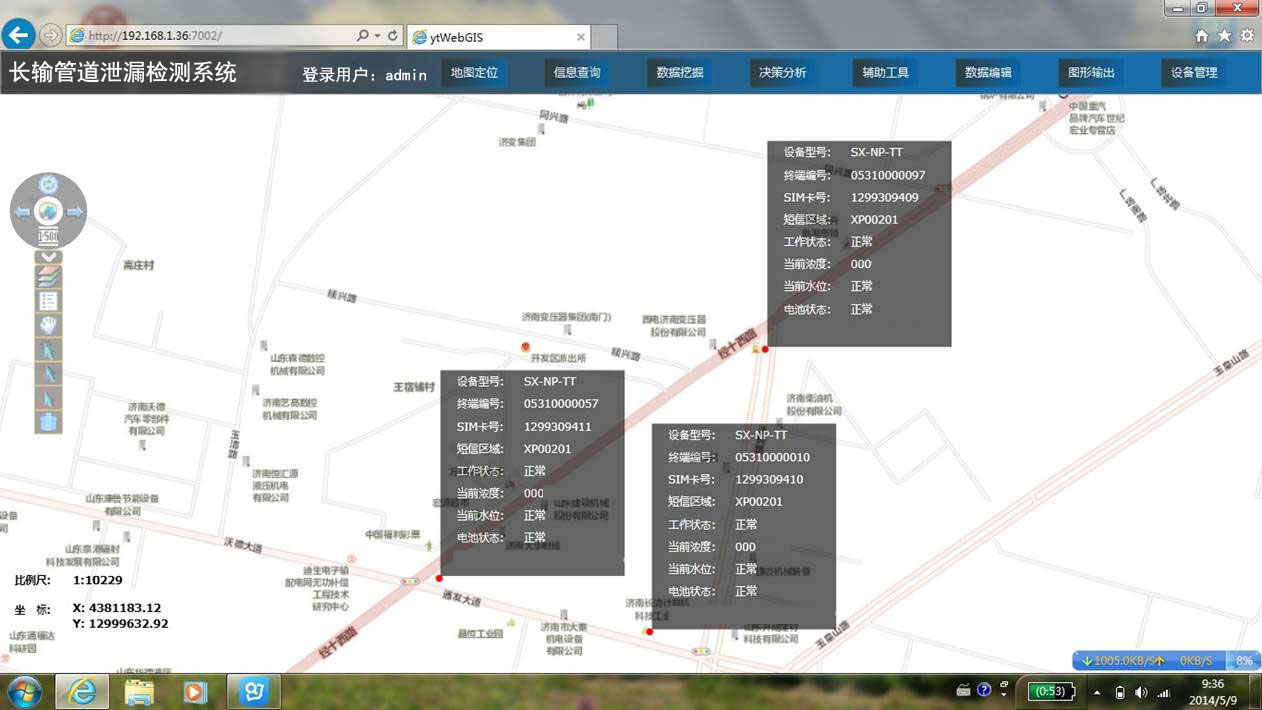1262x710 pixels.
Task: Open a new blank tab beside ytWebGIS
Action: pos(605,37)
